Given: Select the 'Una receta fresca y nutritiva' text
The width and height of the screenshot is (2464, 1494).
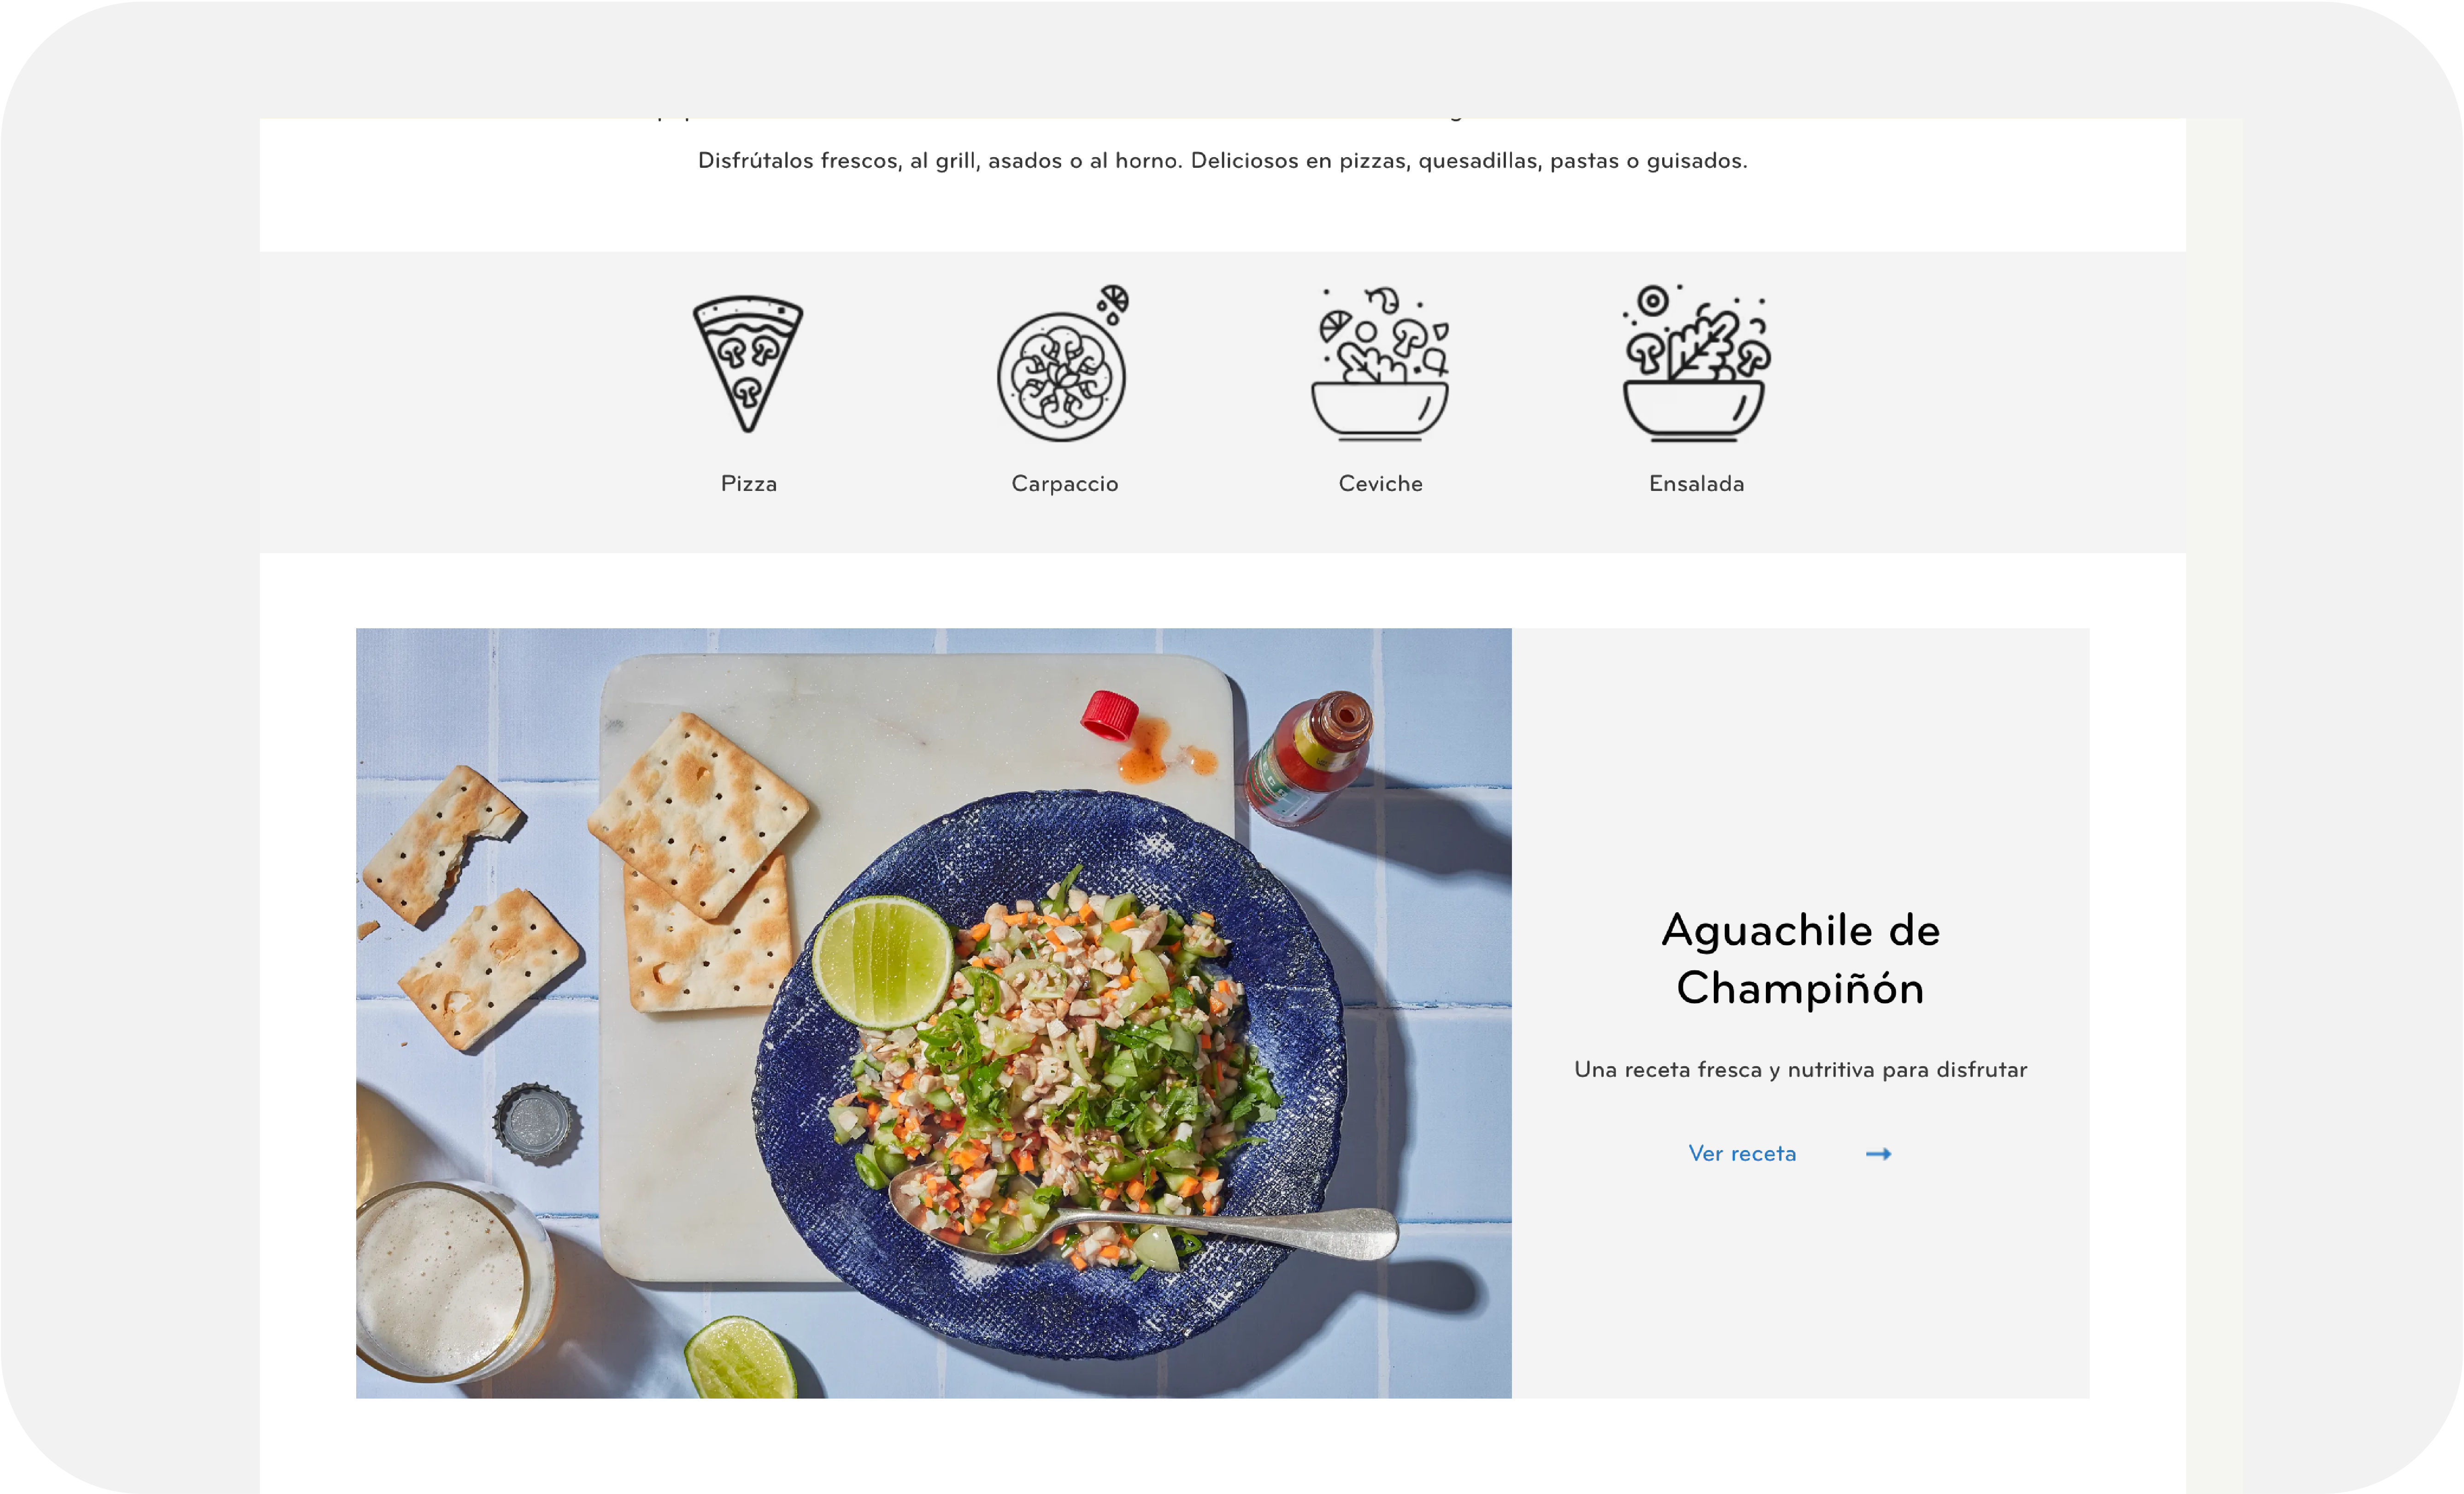Looking at the screenshot, I should coord(1800,1070).
